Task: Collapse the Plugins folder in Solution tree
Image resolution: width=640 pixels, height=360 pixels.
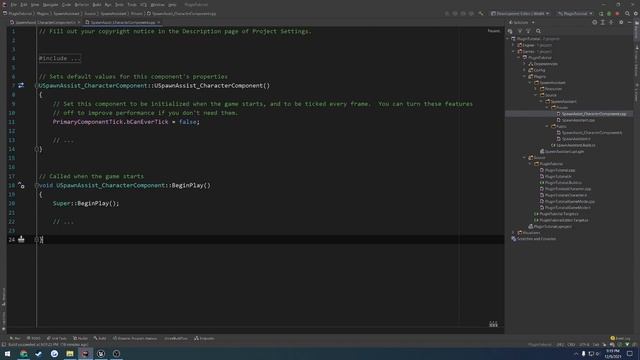Action: click(x=525, y=76)
